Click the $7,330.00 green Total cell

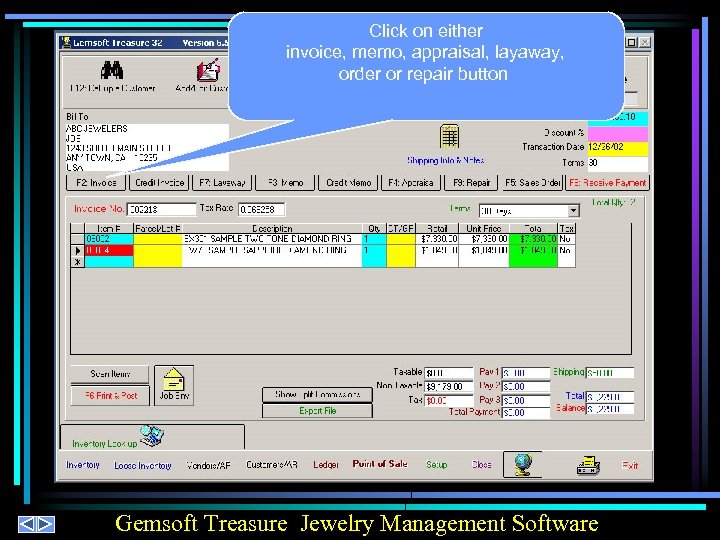[x=533, y=239]
